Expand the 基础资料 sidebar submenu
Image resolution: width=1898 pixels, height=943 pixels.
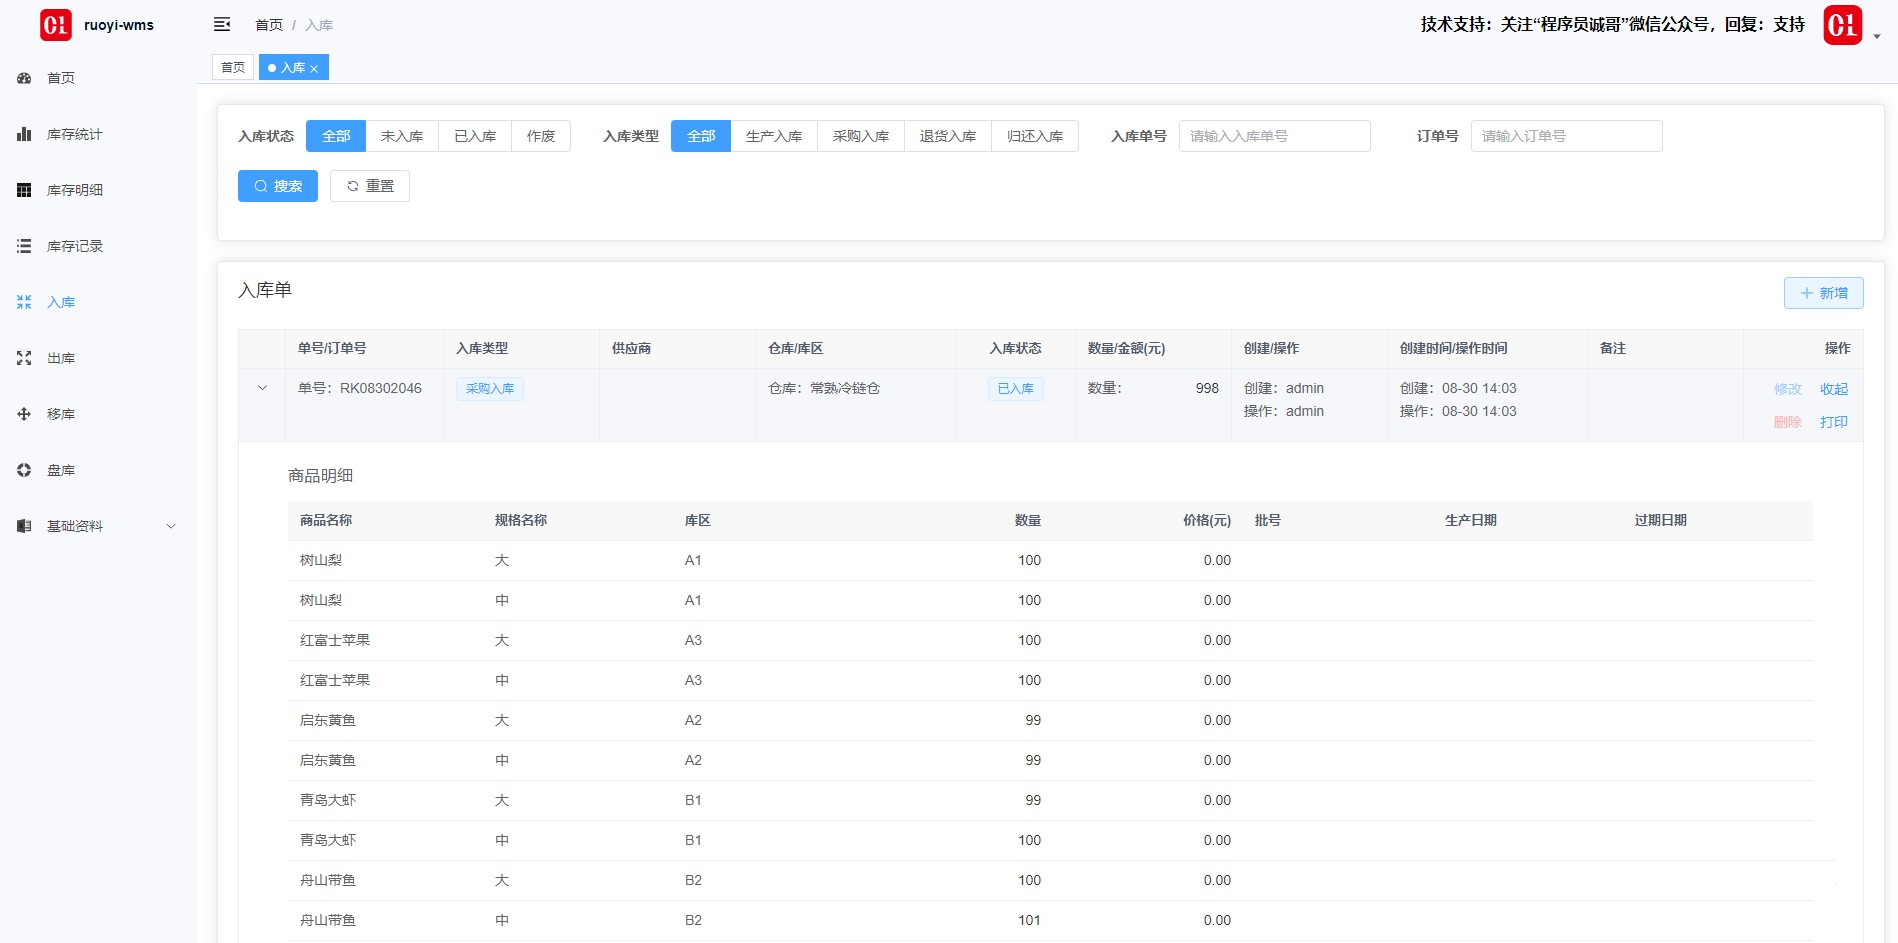click(171, 526)
